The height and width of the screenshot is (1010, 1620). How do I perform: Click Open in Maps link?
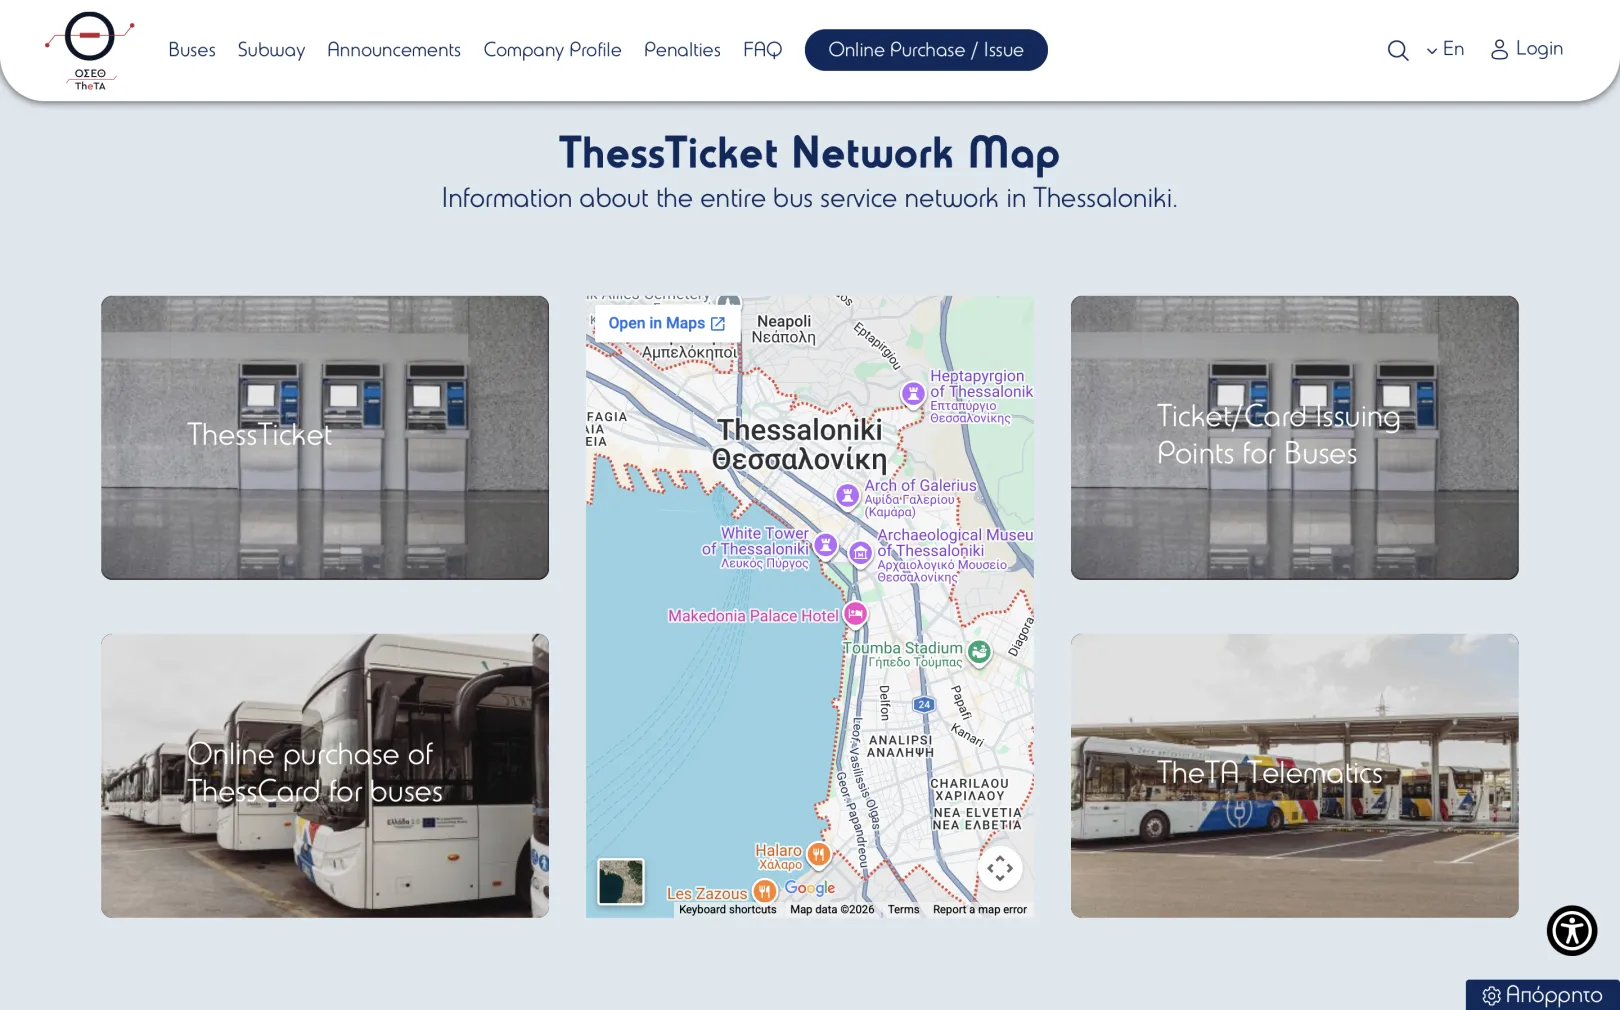point(667,323)
